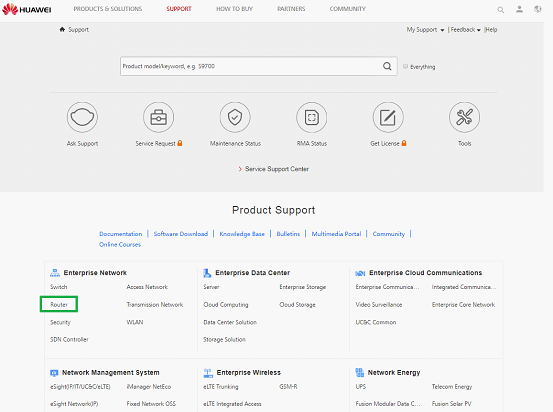Select Enterprise Core Network product
The image size is (553, 412).
(x=463, y=304)
